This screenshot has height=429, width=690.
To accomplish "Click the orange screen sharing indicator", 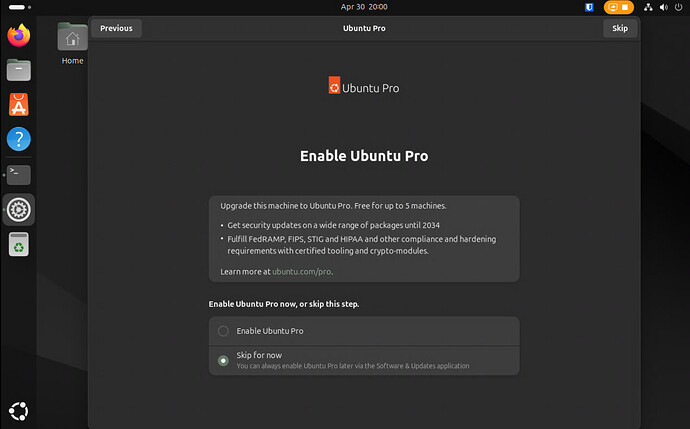I will [x=618, y=7].
